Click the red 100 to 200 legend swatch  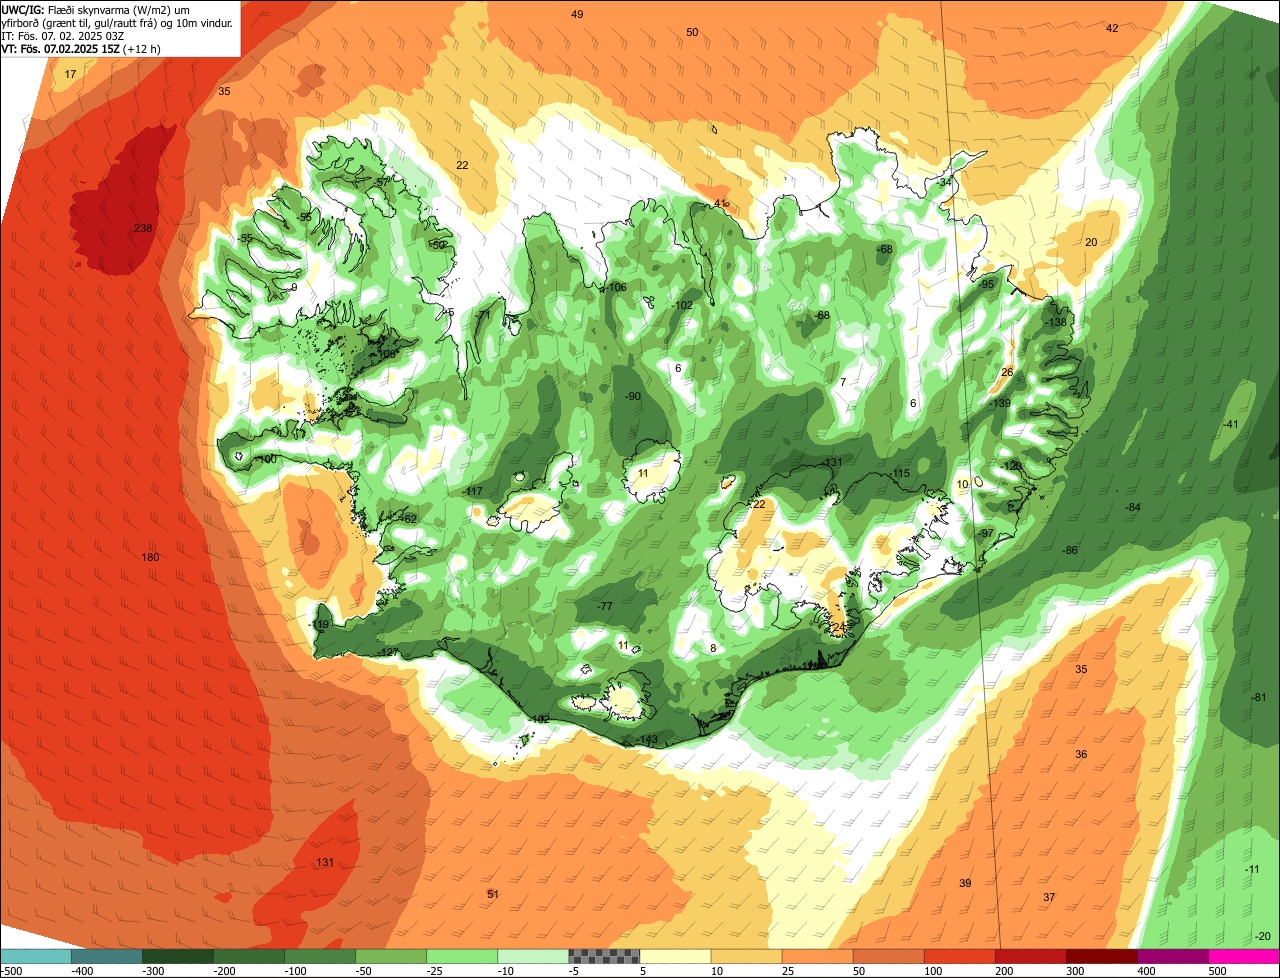tap(960, 956)
